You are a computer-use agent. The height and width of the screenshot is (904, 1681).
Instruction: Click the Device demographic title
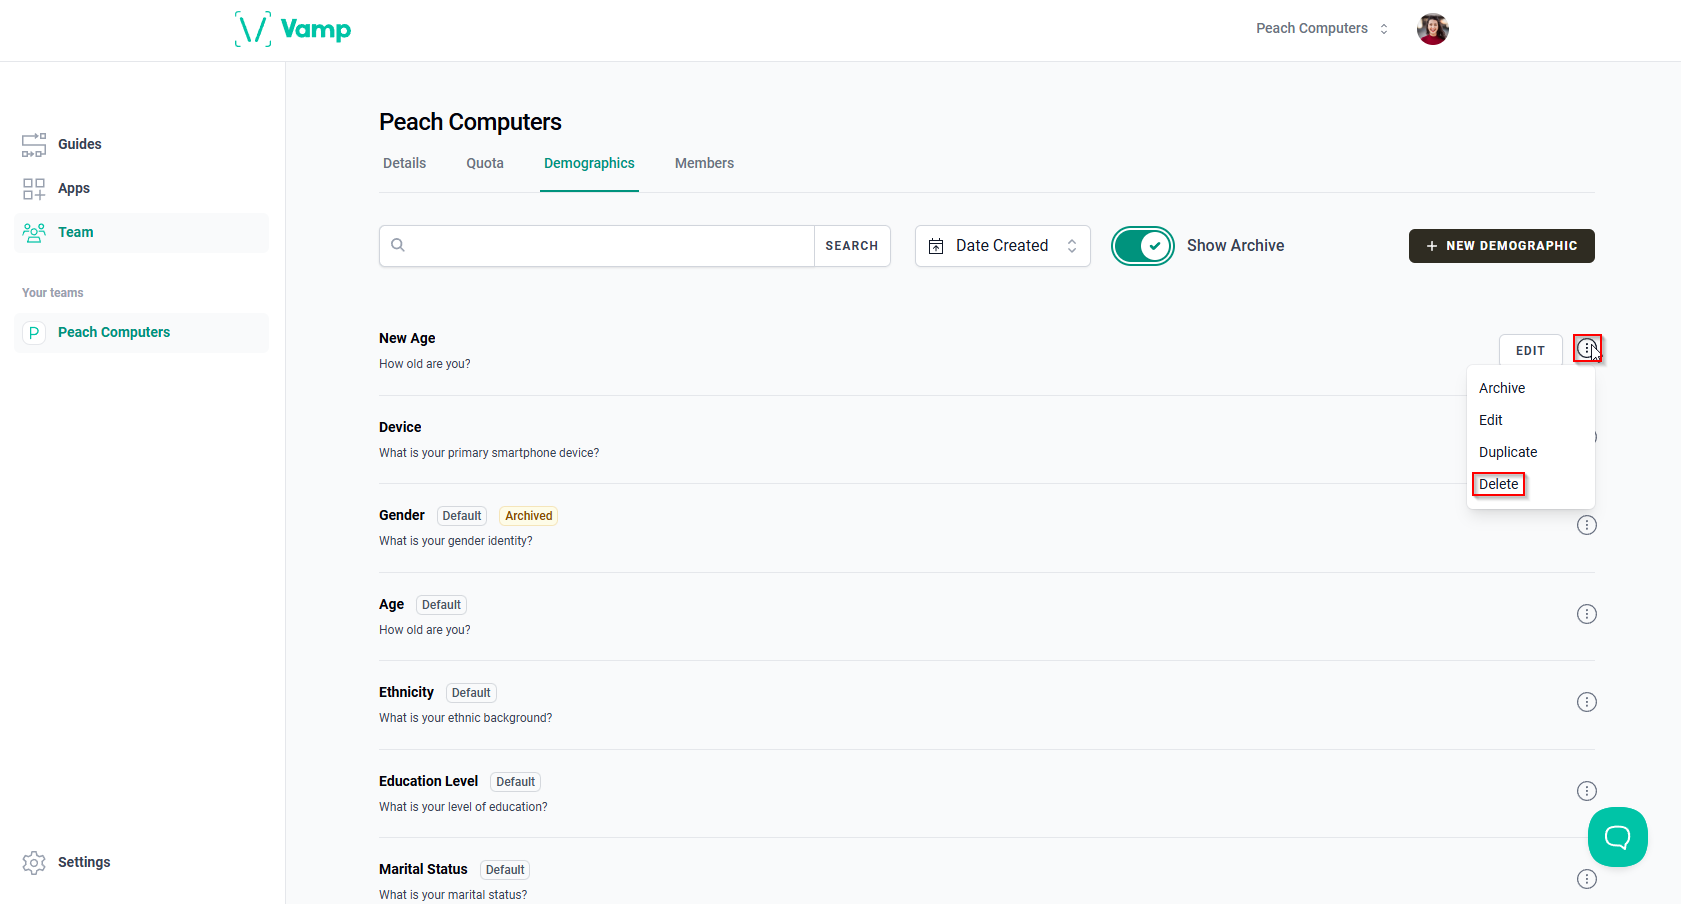tap(400, 427)
